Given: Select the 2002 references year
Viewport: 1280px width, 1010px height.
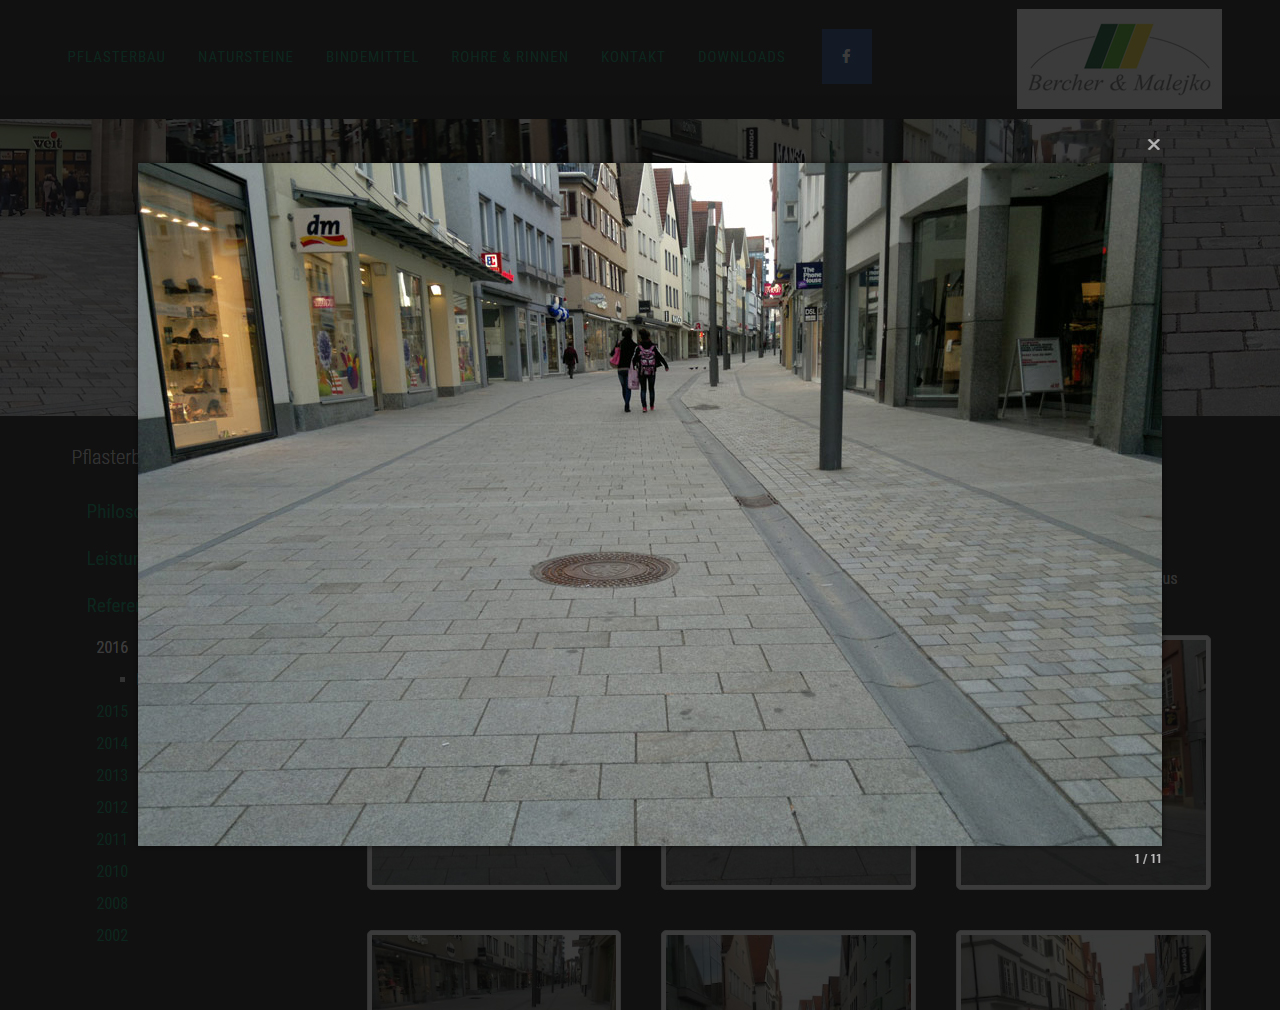Looking at the screenshot, I should 112,935.
